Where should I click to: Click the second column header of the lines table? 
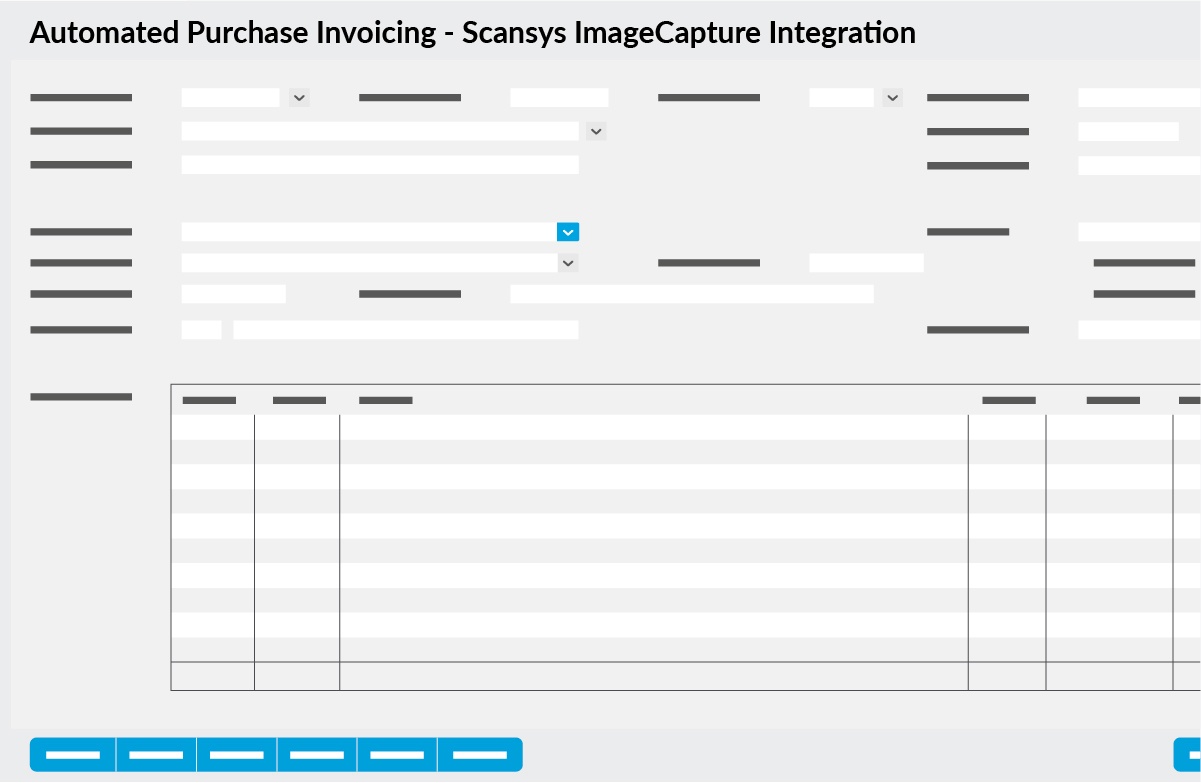299,400
